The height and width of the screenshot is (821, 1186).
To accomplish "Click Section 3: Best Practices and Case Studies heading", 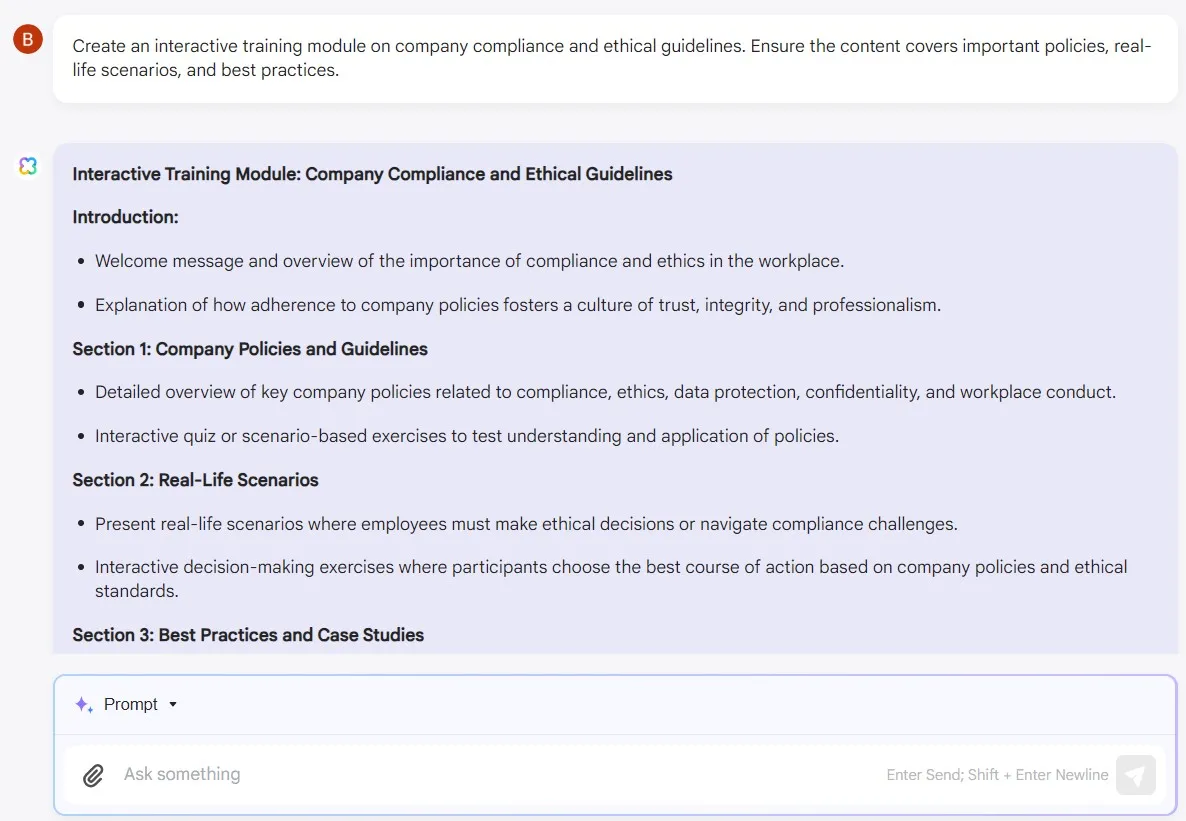I will pos(248,635).
